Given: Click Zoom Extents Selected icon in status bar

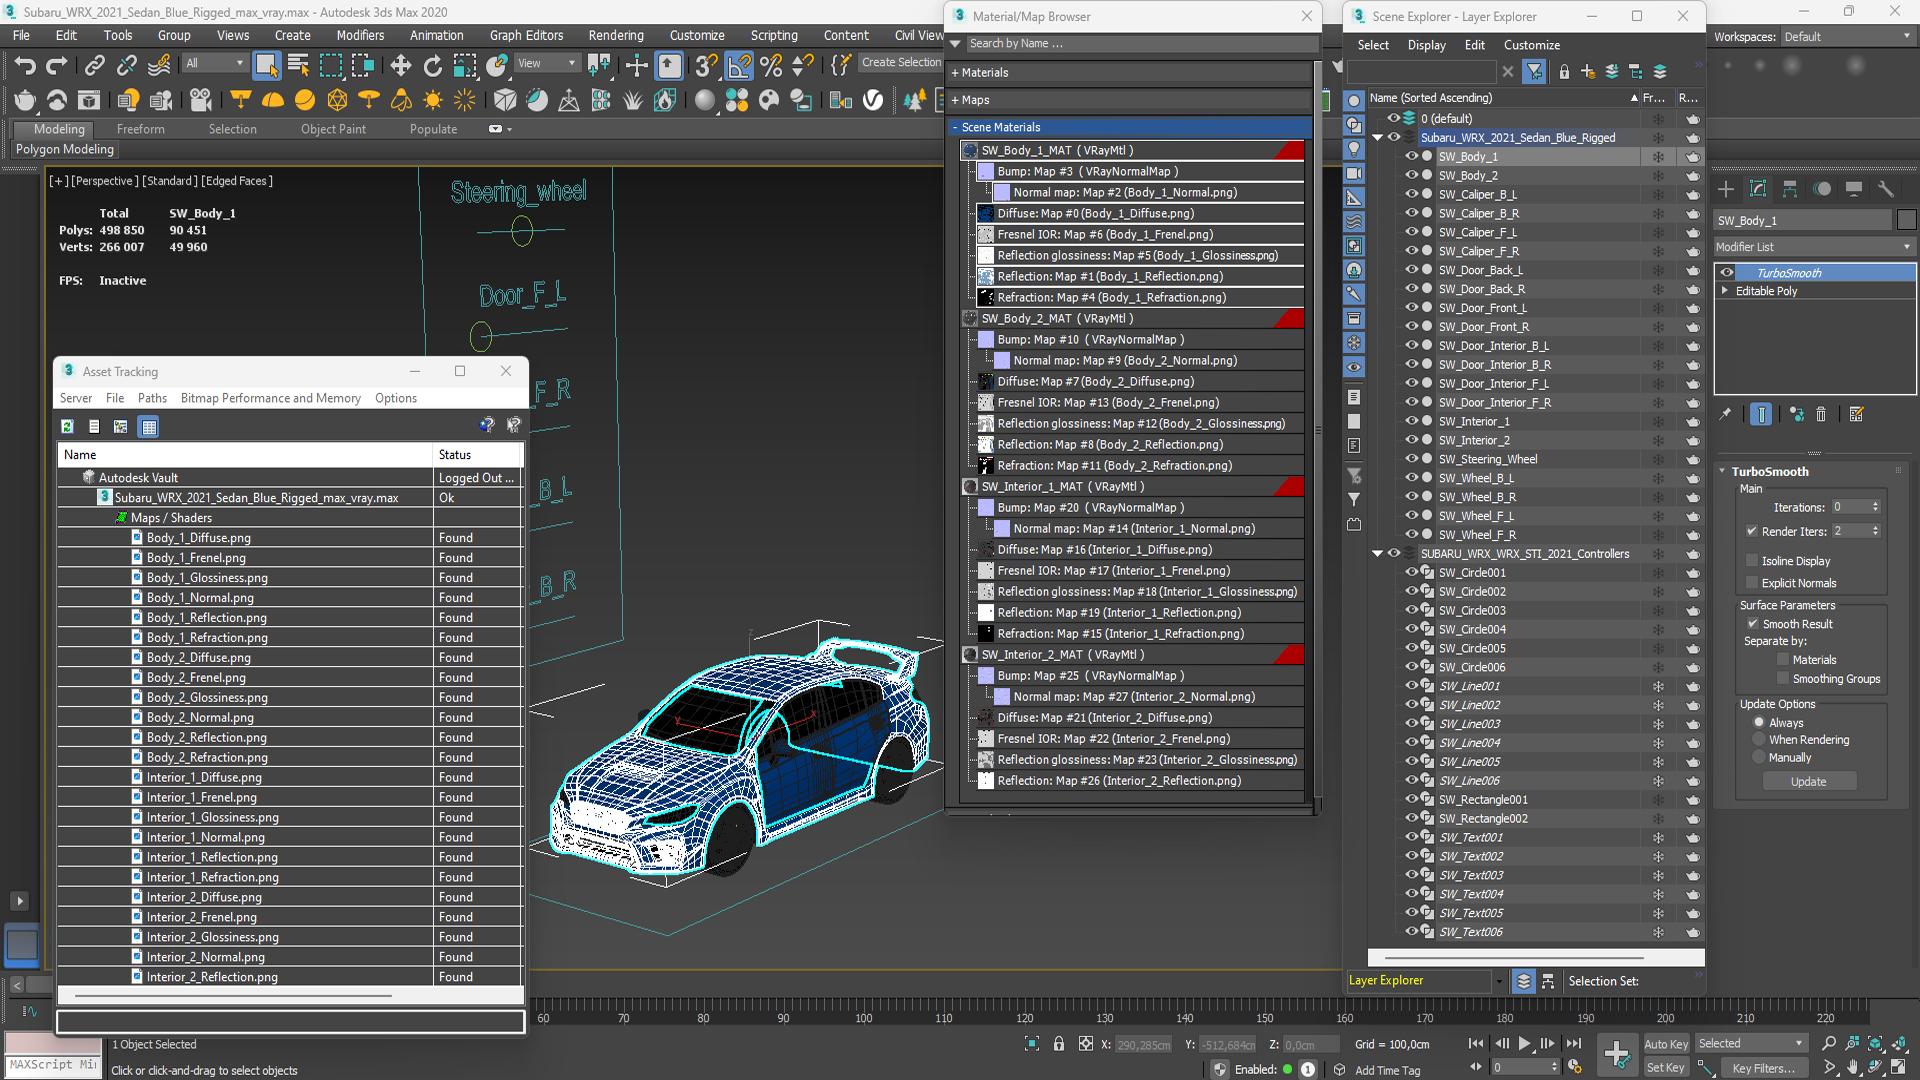Looking at the screenshot, I should click(x=1875, y=1044).
